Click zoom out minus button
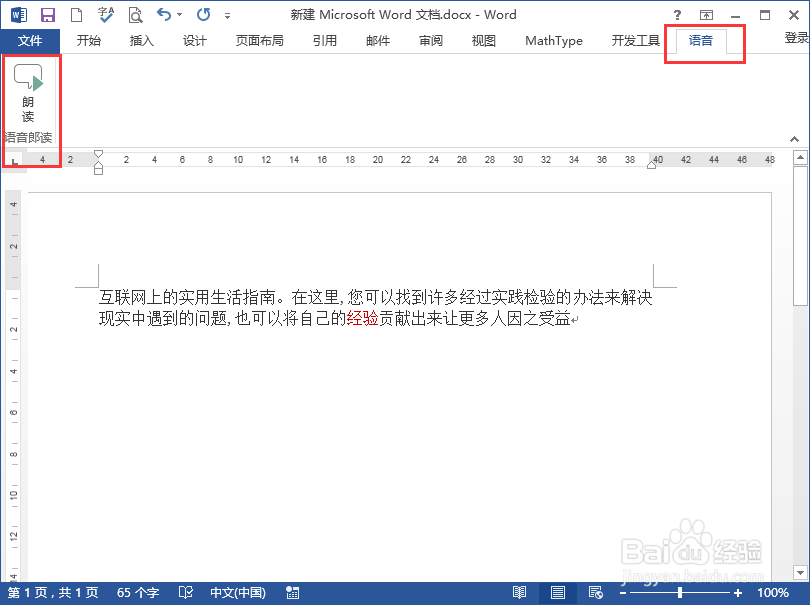This screenshot has width=810, height=605. click(x=623, y=593)
